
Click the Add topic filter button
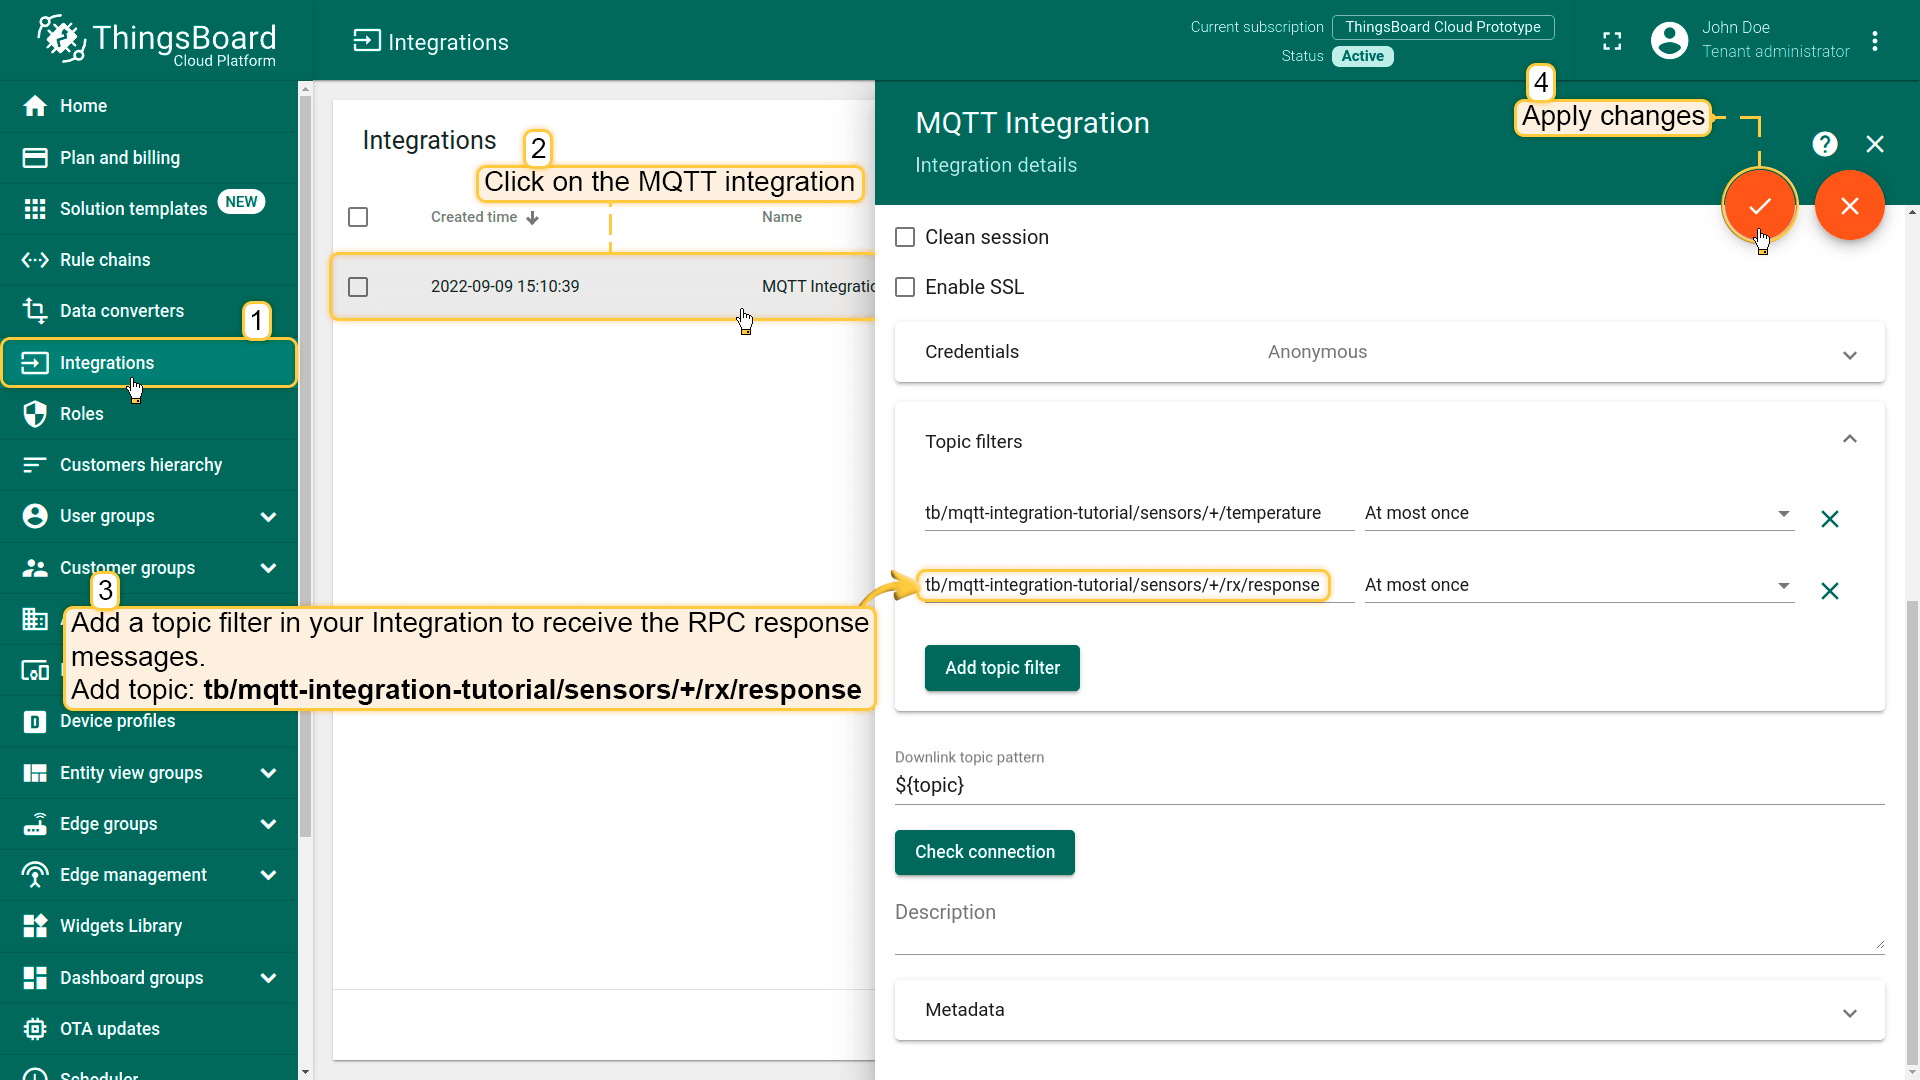pos(1001,668)
